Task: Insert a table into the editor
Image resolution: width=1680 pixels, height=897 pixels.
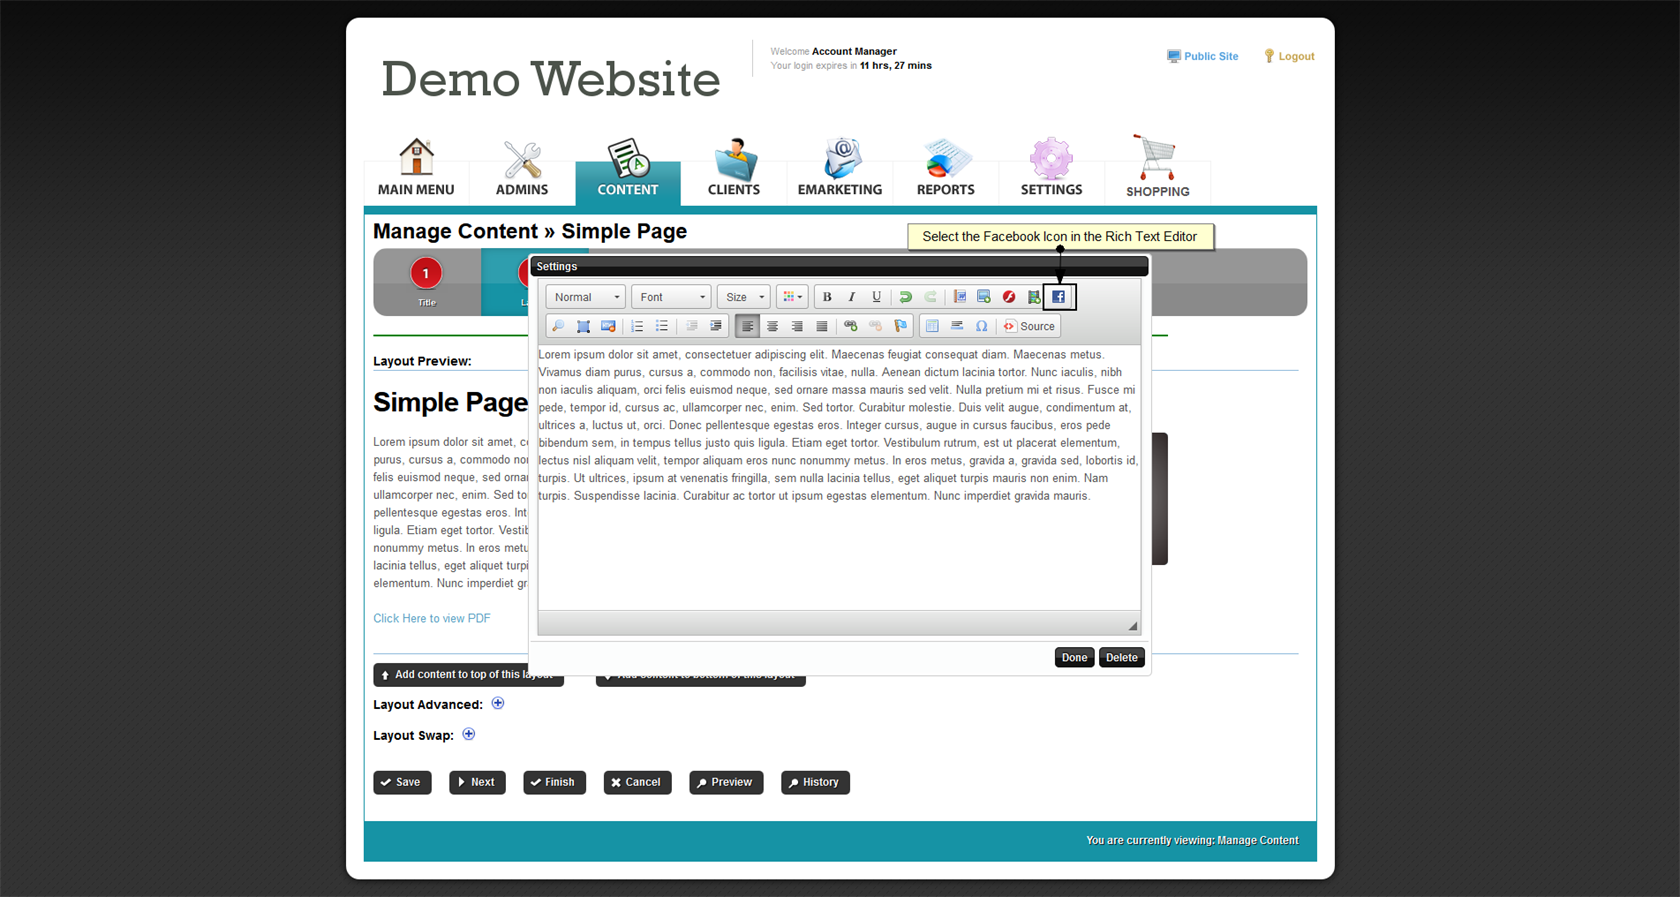Action: pos(932,326)
